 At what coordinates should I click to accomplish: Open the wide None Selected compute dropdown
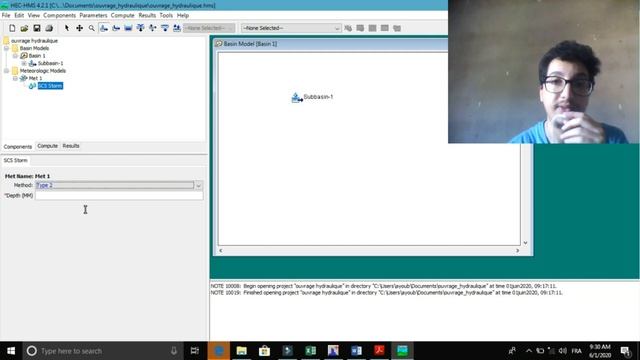(291, 28)
